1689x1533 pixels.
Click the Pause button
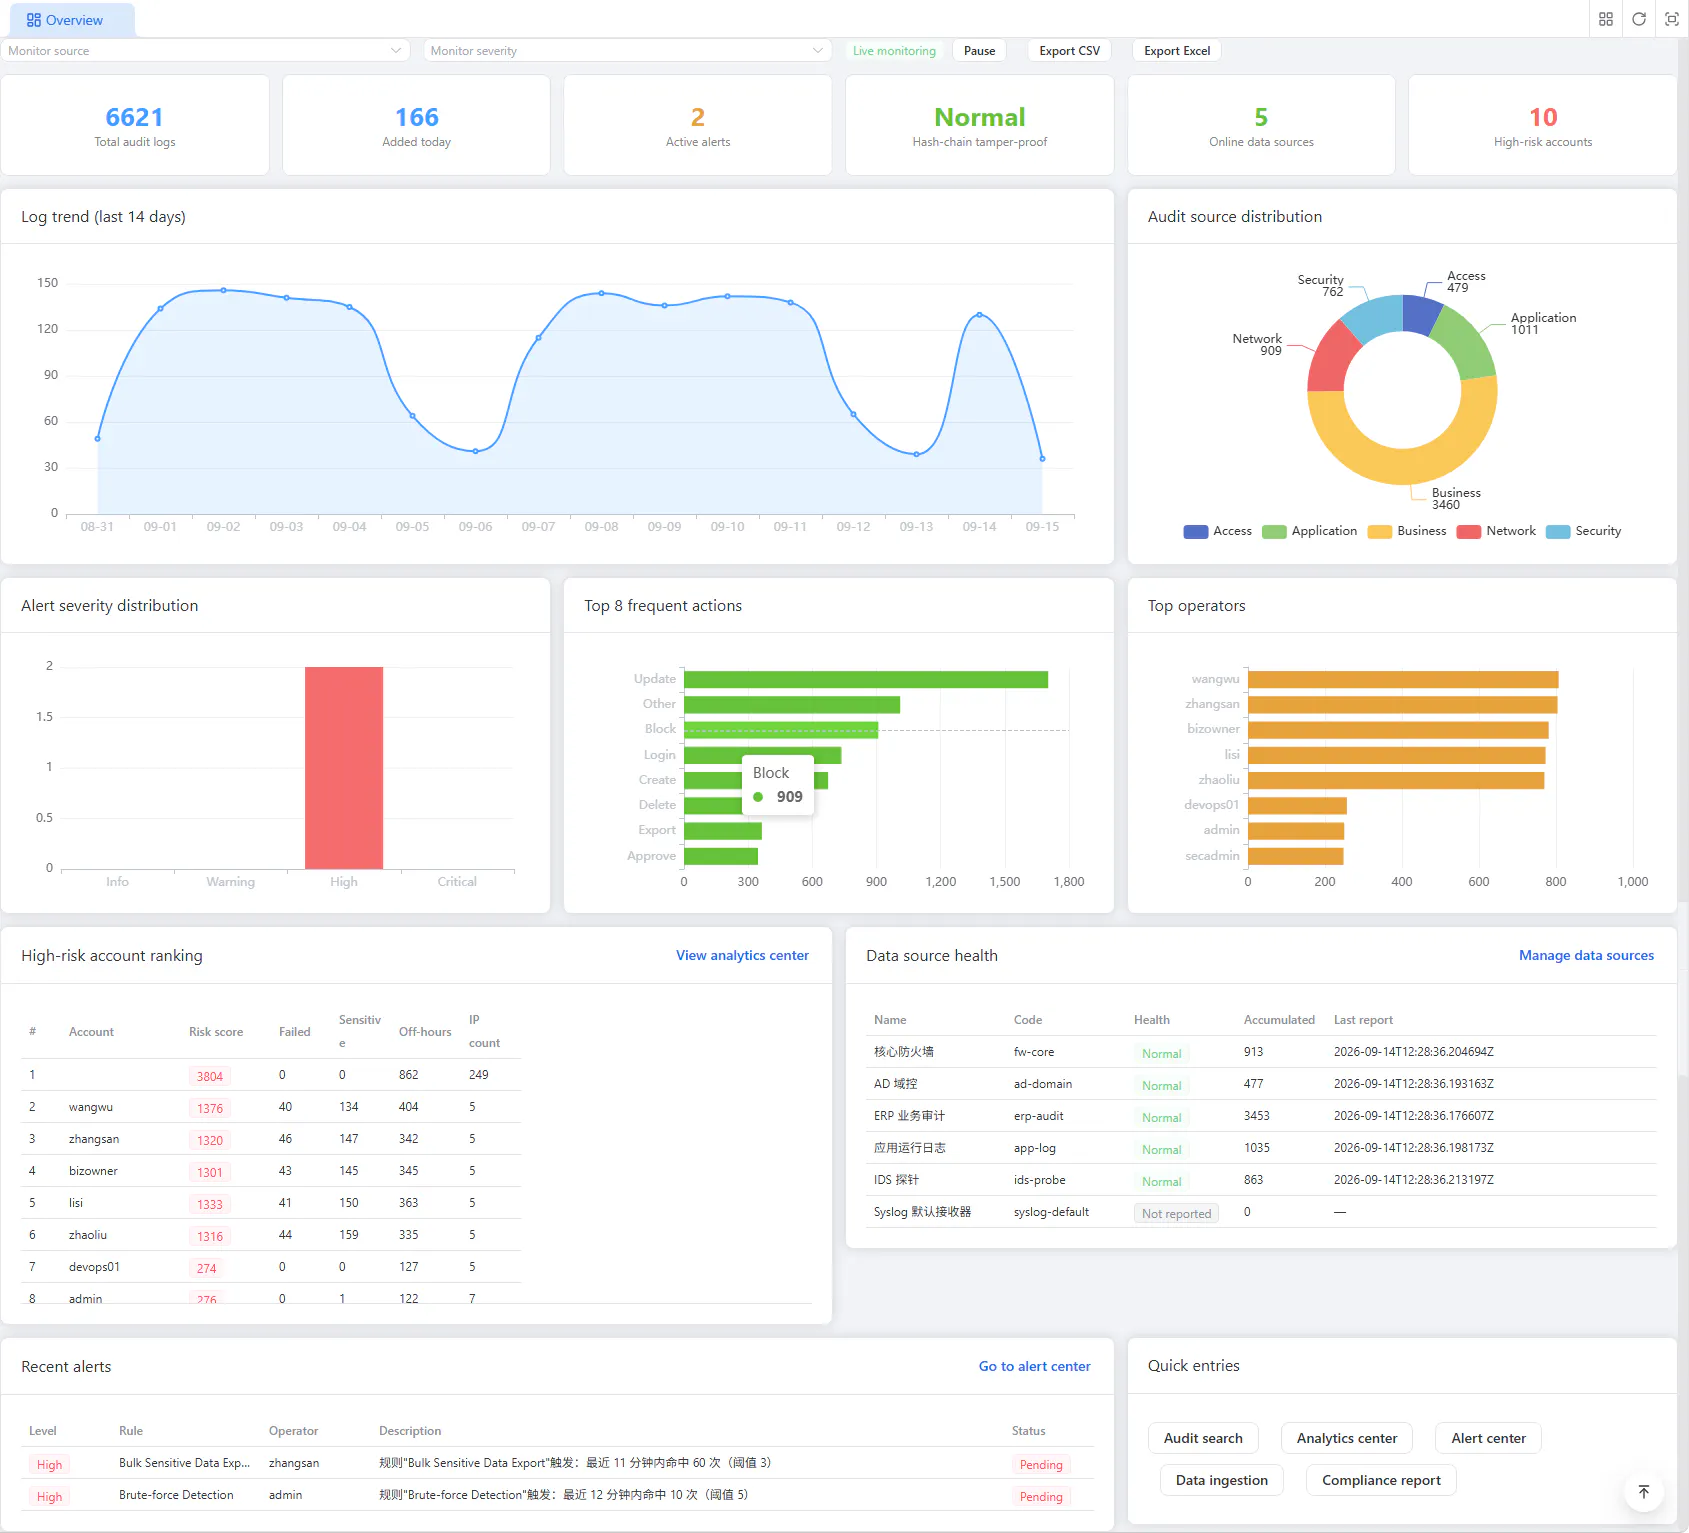pyautogui.click(x=980, y=51)
